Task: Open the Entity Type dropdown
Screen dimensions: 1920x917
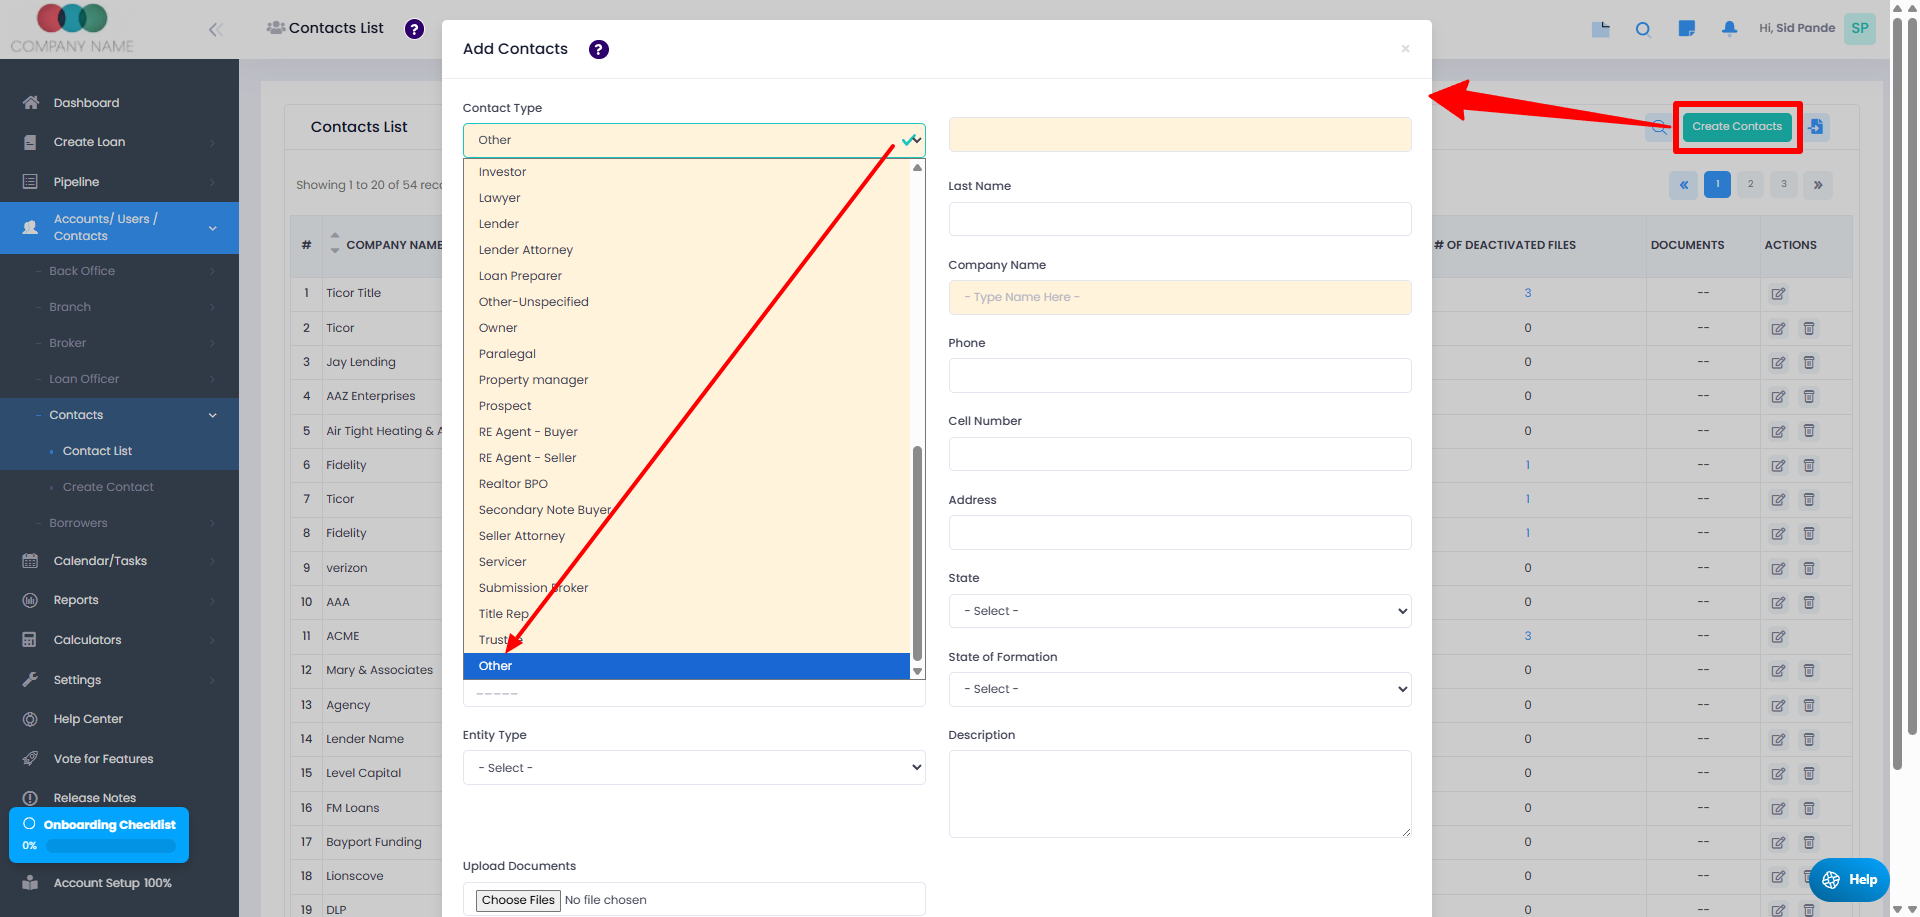Action: [x=693, y=768]
